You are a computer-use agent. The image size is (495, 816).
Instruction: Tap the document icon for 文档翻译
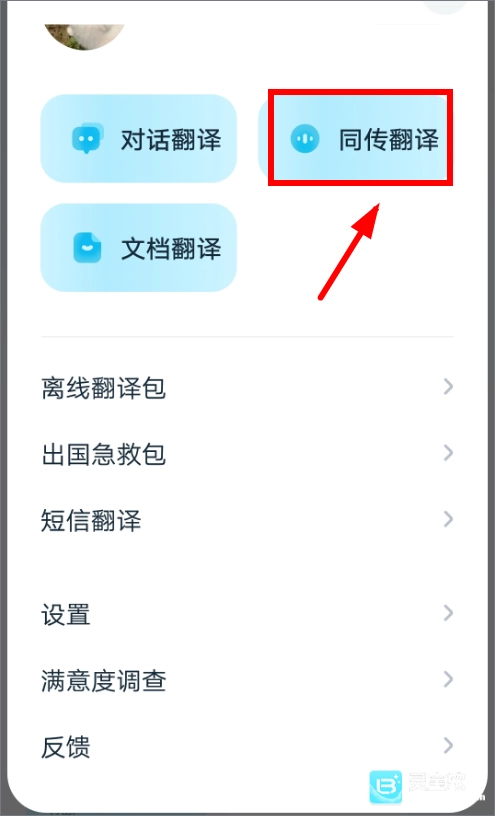click(87, 247)
